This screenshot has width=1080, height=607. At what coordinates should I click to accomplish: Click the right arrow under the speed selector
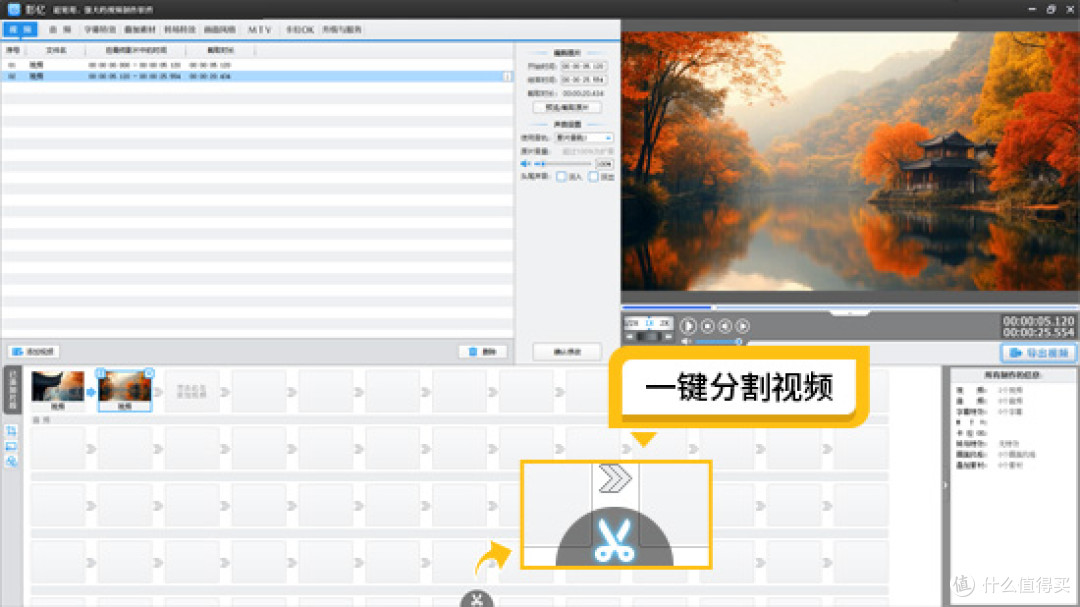(668, 336)
